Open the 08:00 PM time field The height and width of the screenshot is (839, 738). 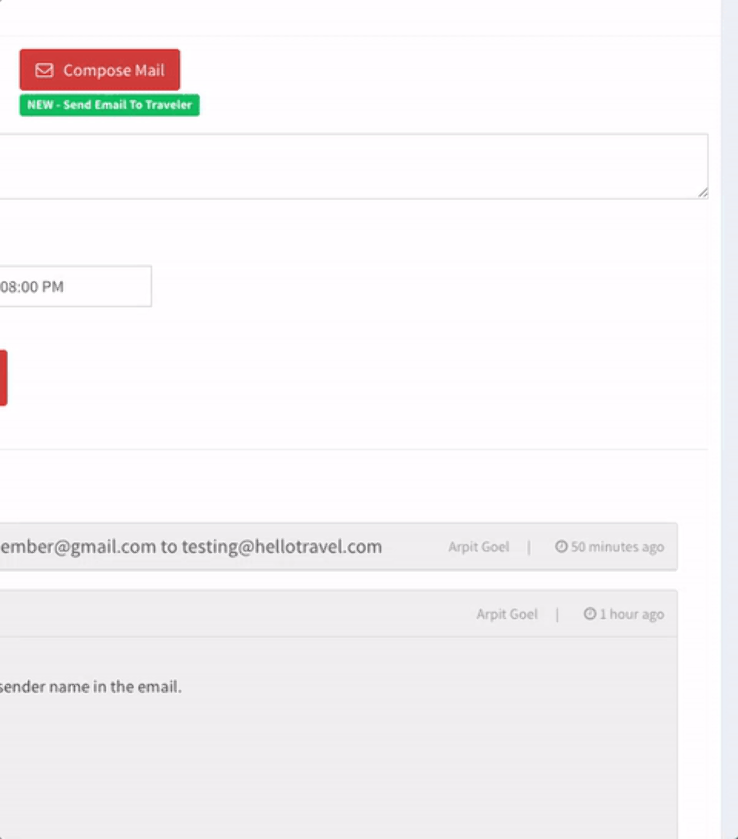pos(75,286)
